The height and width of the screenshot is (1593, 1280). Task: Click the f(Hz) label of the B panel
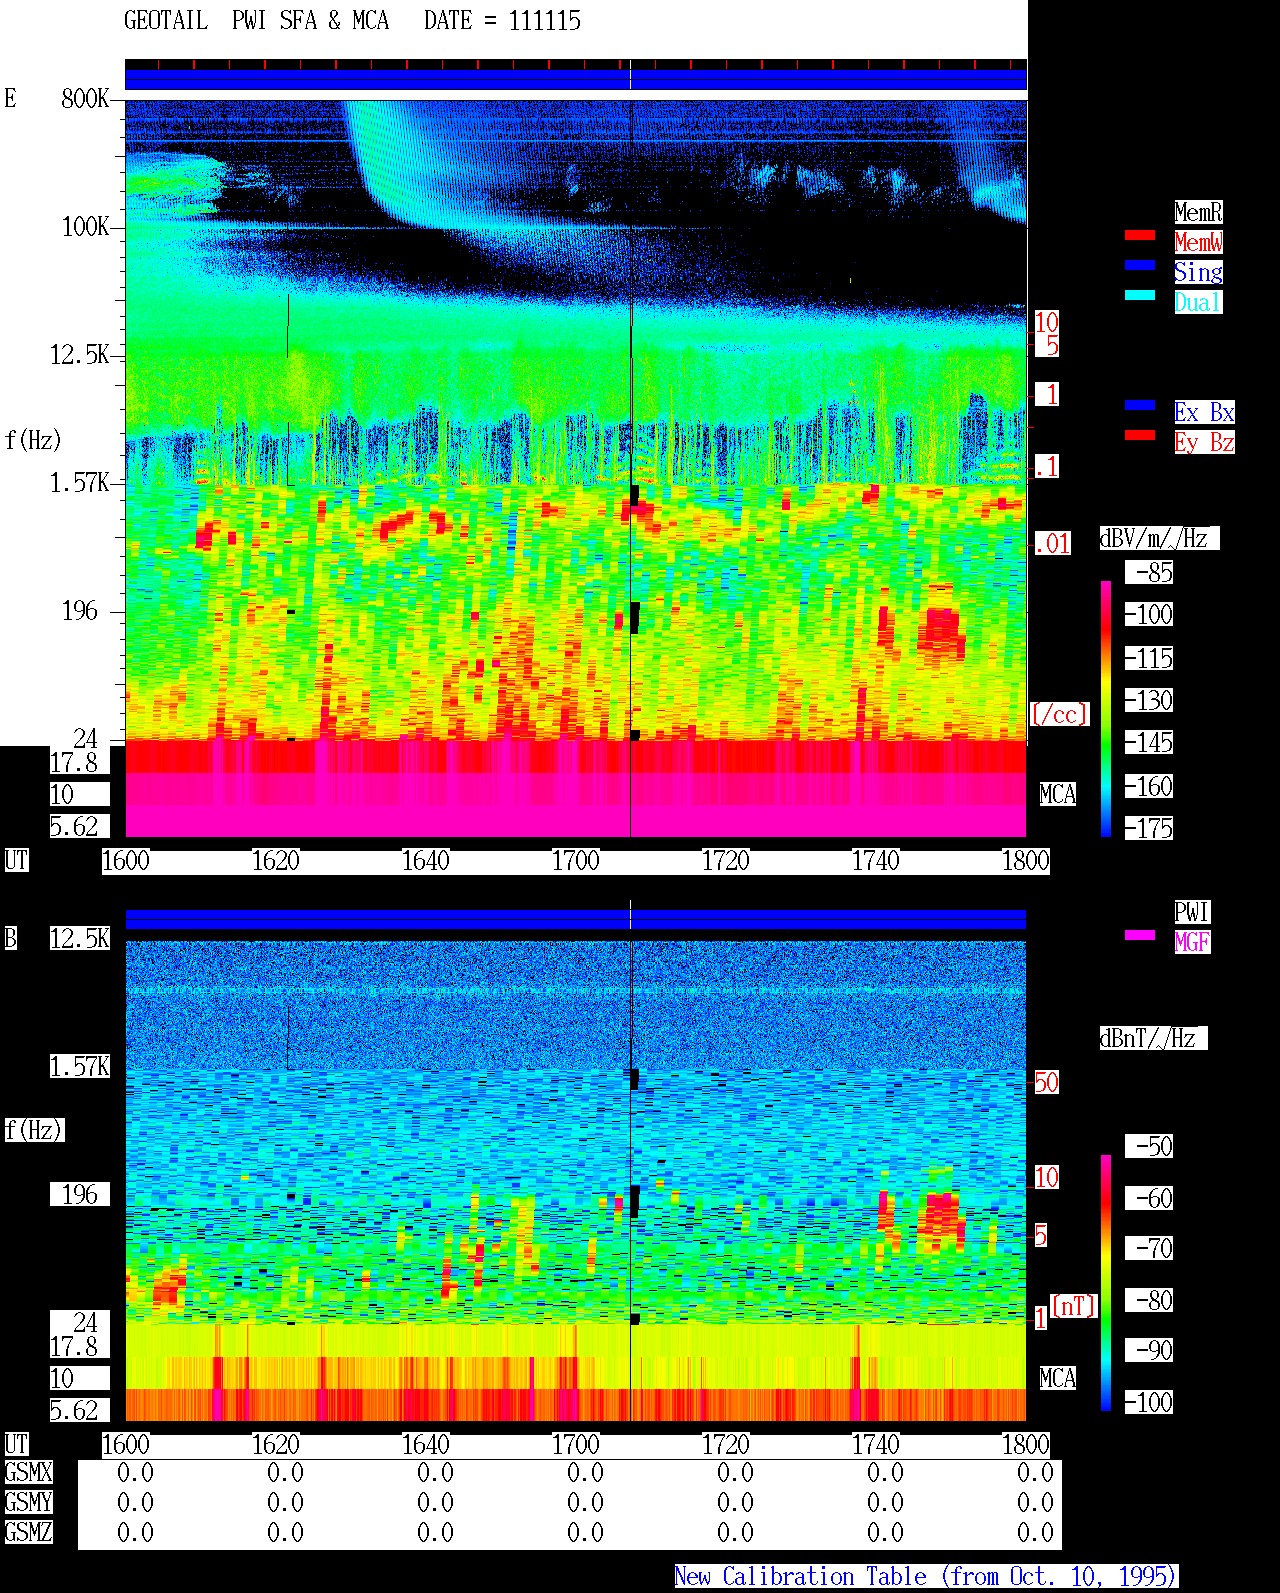[x=34, y=1131]
